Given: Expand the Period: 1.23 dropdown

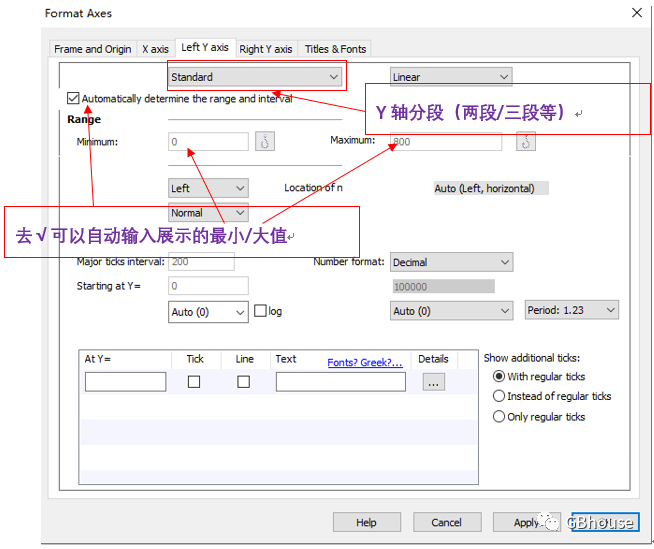Looking at the screenshot, I should coord(571,311).
